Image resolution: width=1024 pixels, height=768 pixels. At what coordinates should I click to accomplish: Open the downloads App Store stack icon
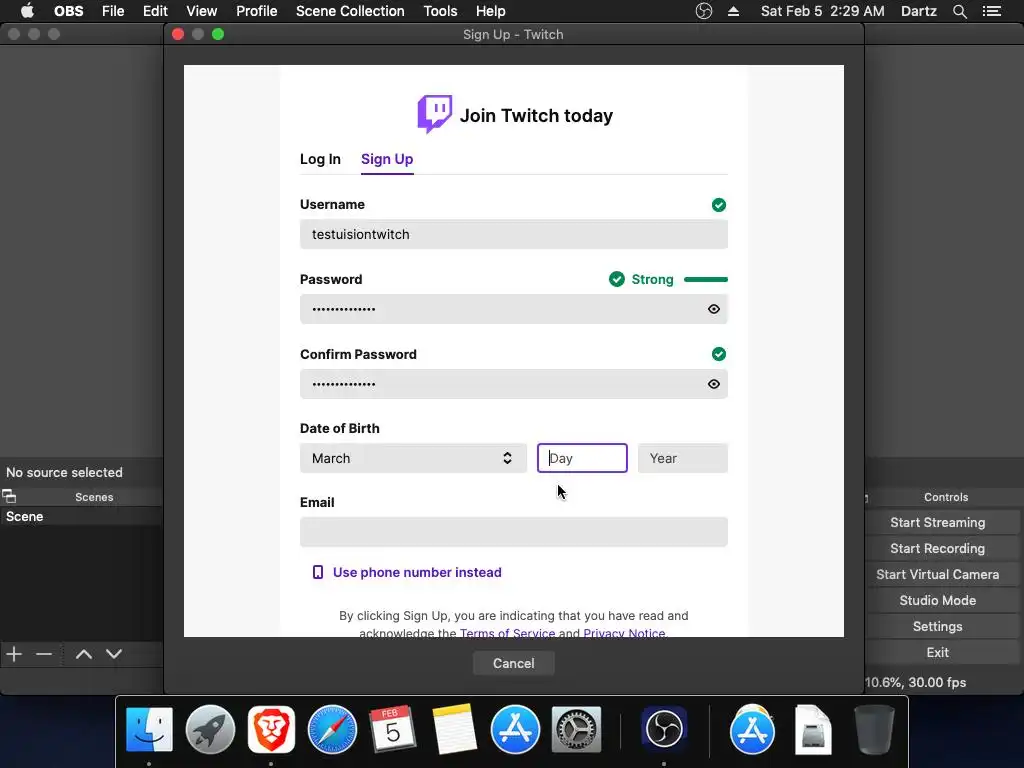(x=752, y=729)
